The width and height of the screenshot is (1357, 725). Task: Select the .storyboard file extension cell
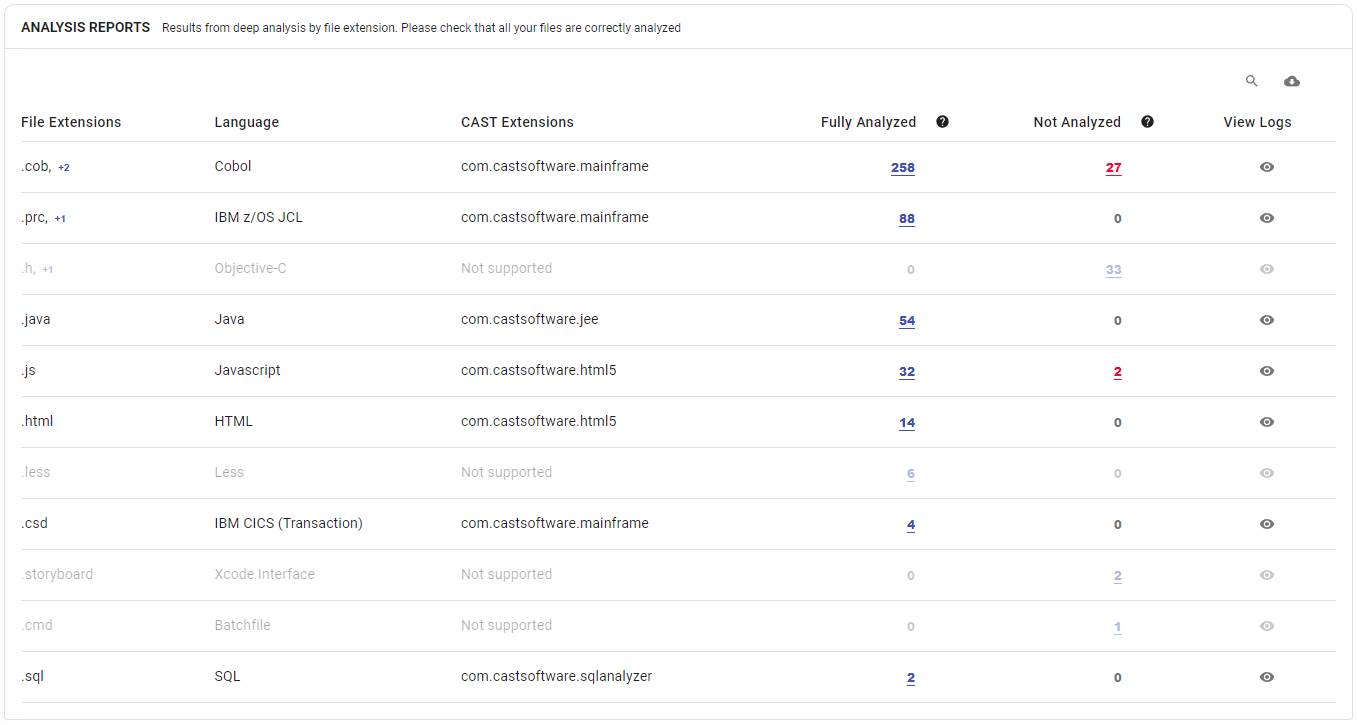57,574
